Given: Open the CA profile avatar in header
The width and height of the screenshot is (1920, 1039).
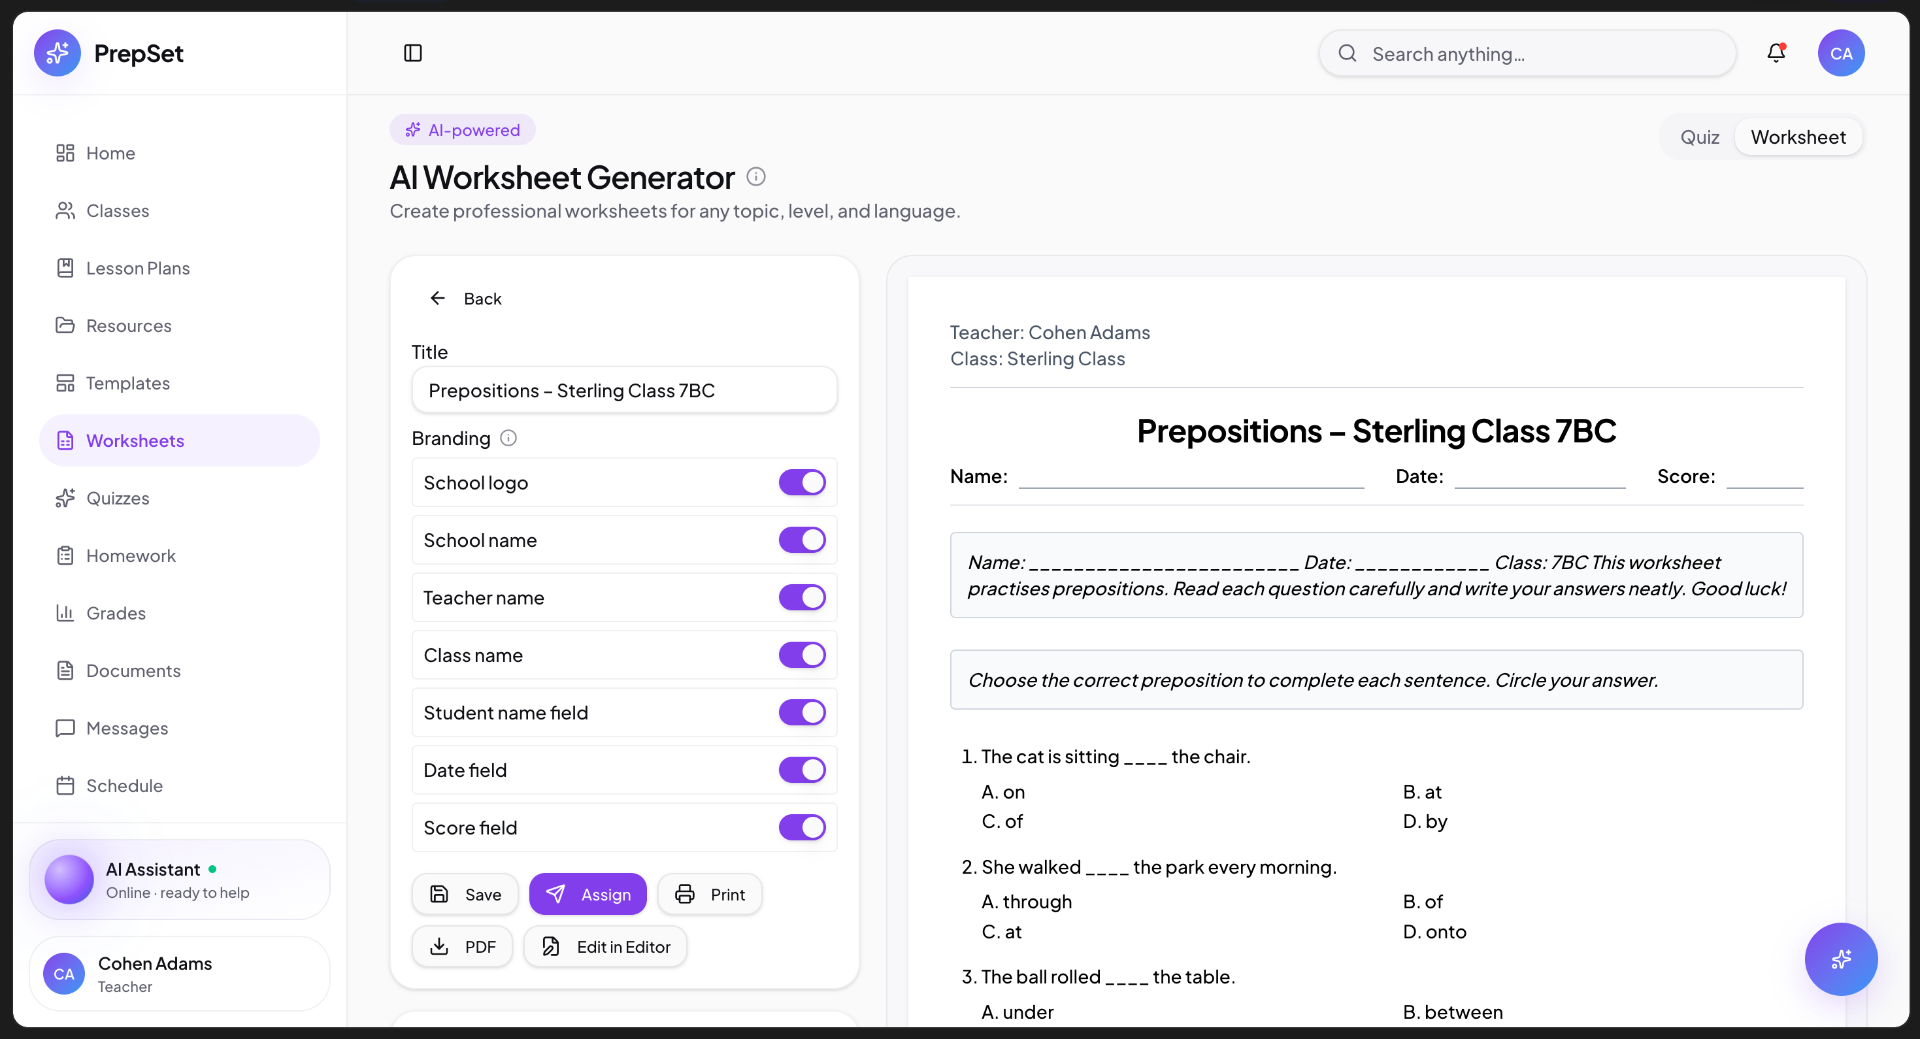Looking at the screenshot, I should (x=1841, y=53).
